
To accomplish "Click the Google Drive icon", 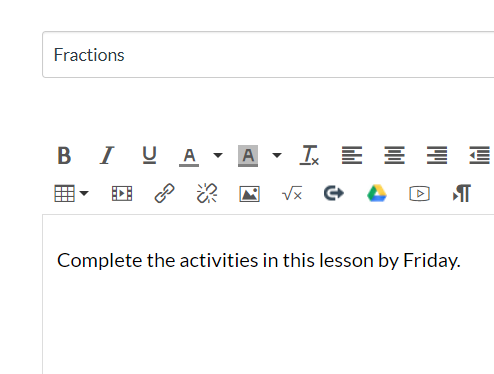I will pyautogui.click(x=377, y=193).
